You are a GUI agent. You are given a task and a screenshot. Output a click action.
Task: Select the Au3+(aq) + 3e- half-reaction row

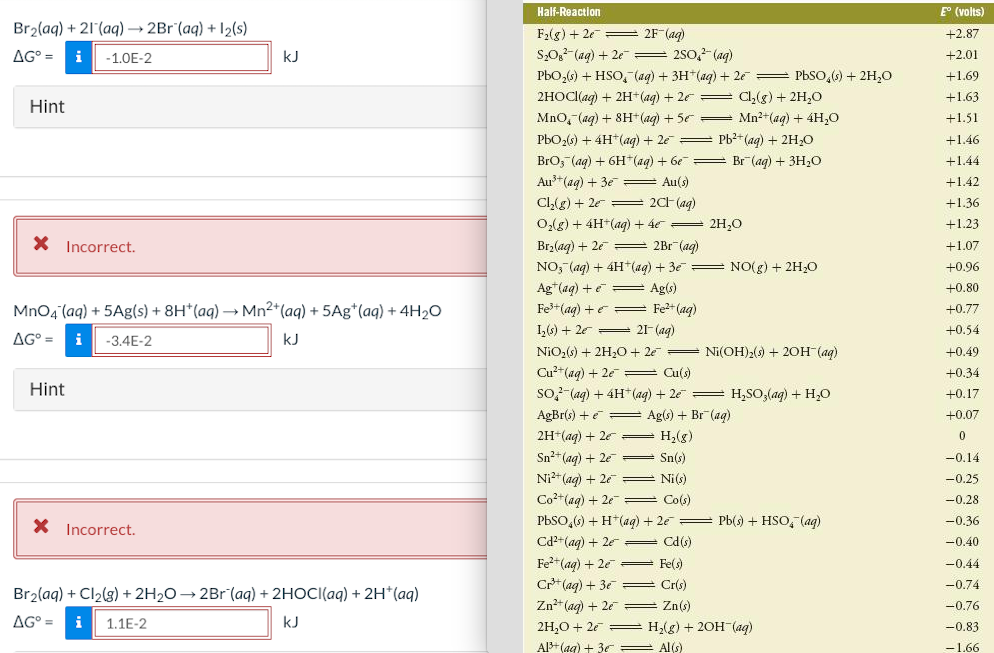pos(758,182)
